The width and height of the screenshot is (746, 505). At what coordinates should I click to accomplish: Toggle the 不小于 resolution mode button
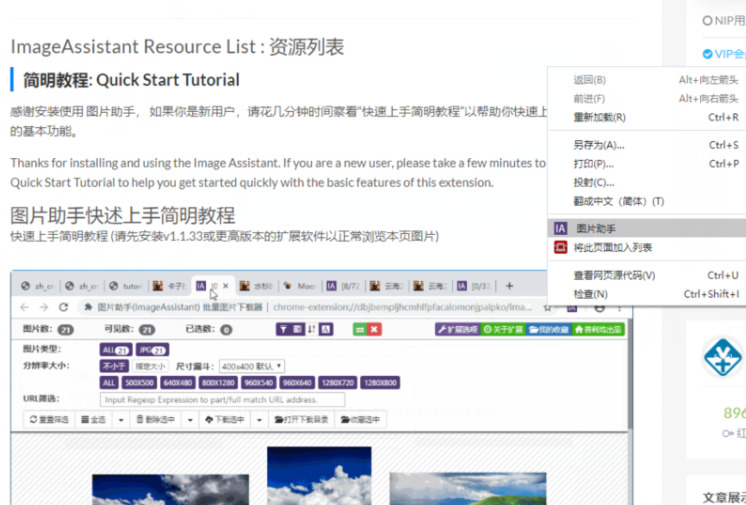coord(114,366)
